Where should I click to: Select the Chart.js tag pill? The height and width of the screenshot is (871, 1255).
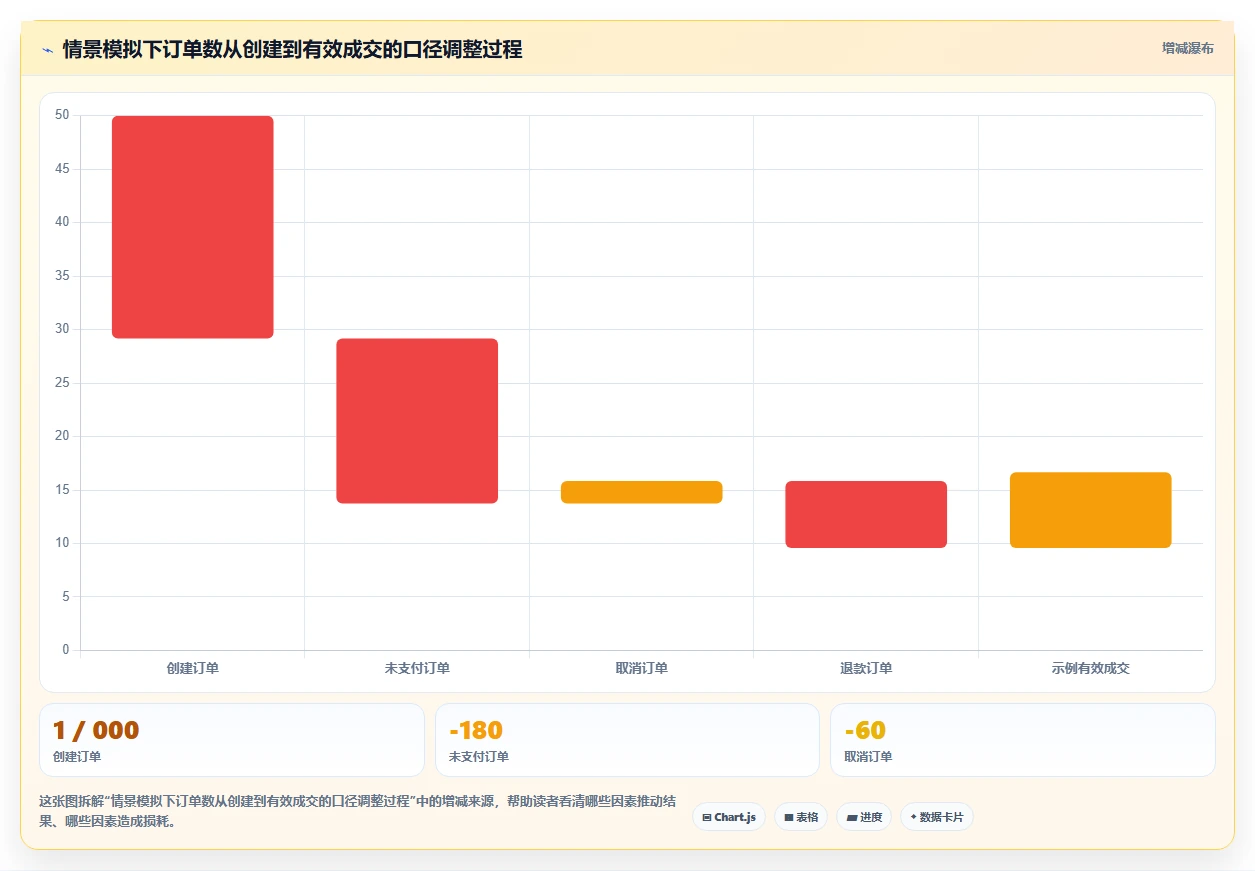click(729, 817)
